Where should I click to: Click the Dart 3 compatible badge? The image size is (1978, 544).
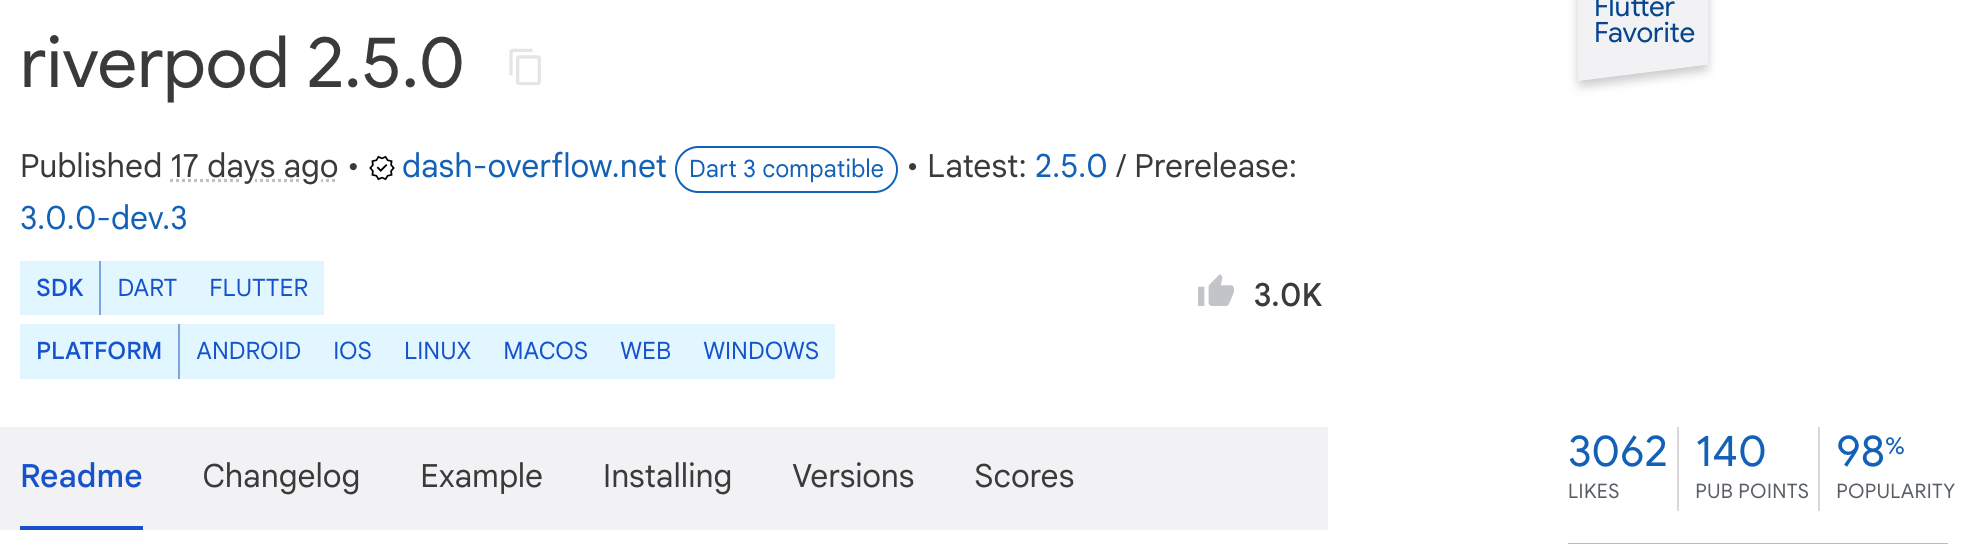(786, 169)
